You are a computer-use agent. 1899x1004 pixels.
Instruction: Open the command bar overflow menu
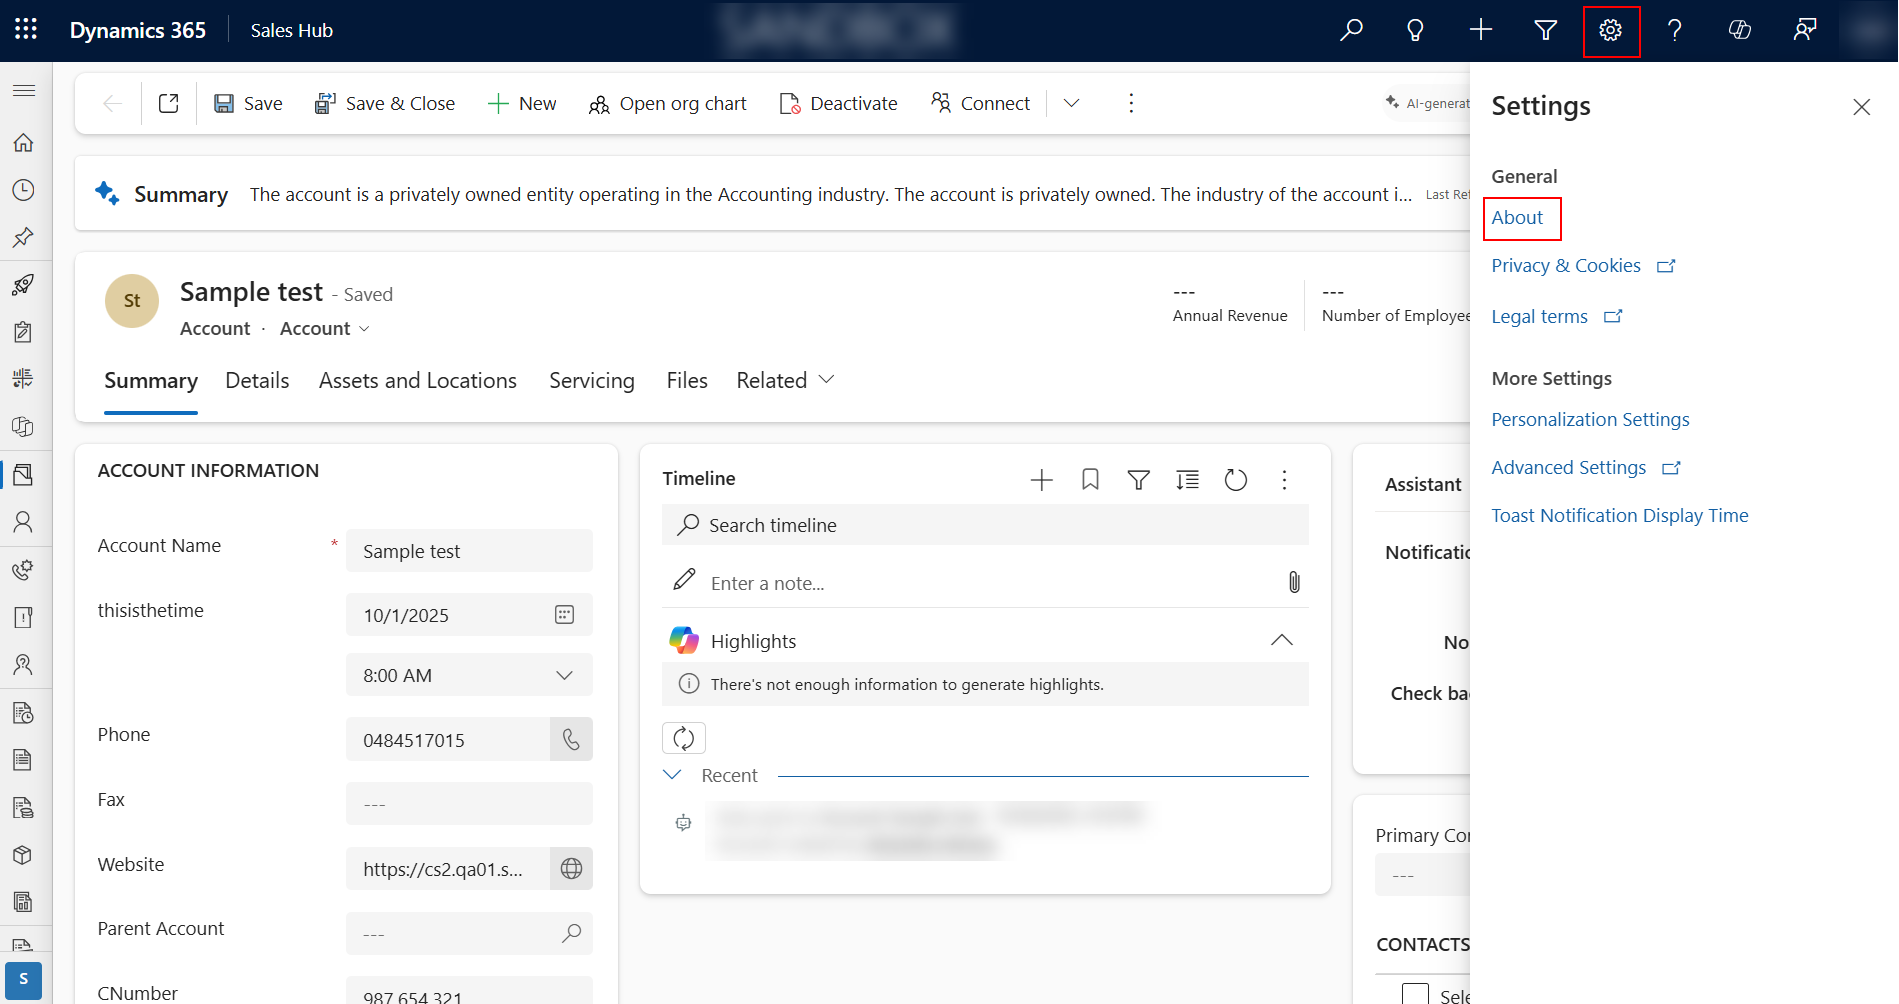[1131, 104]
